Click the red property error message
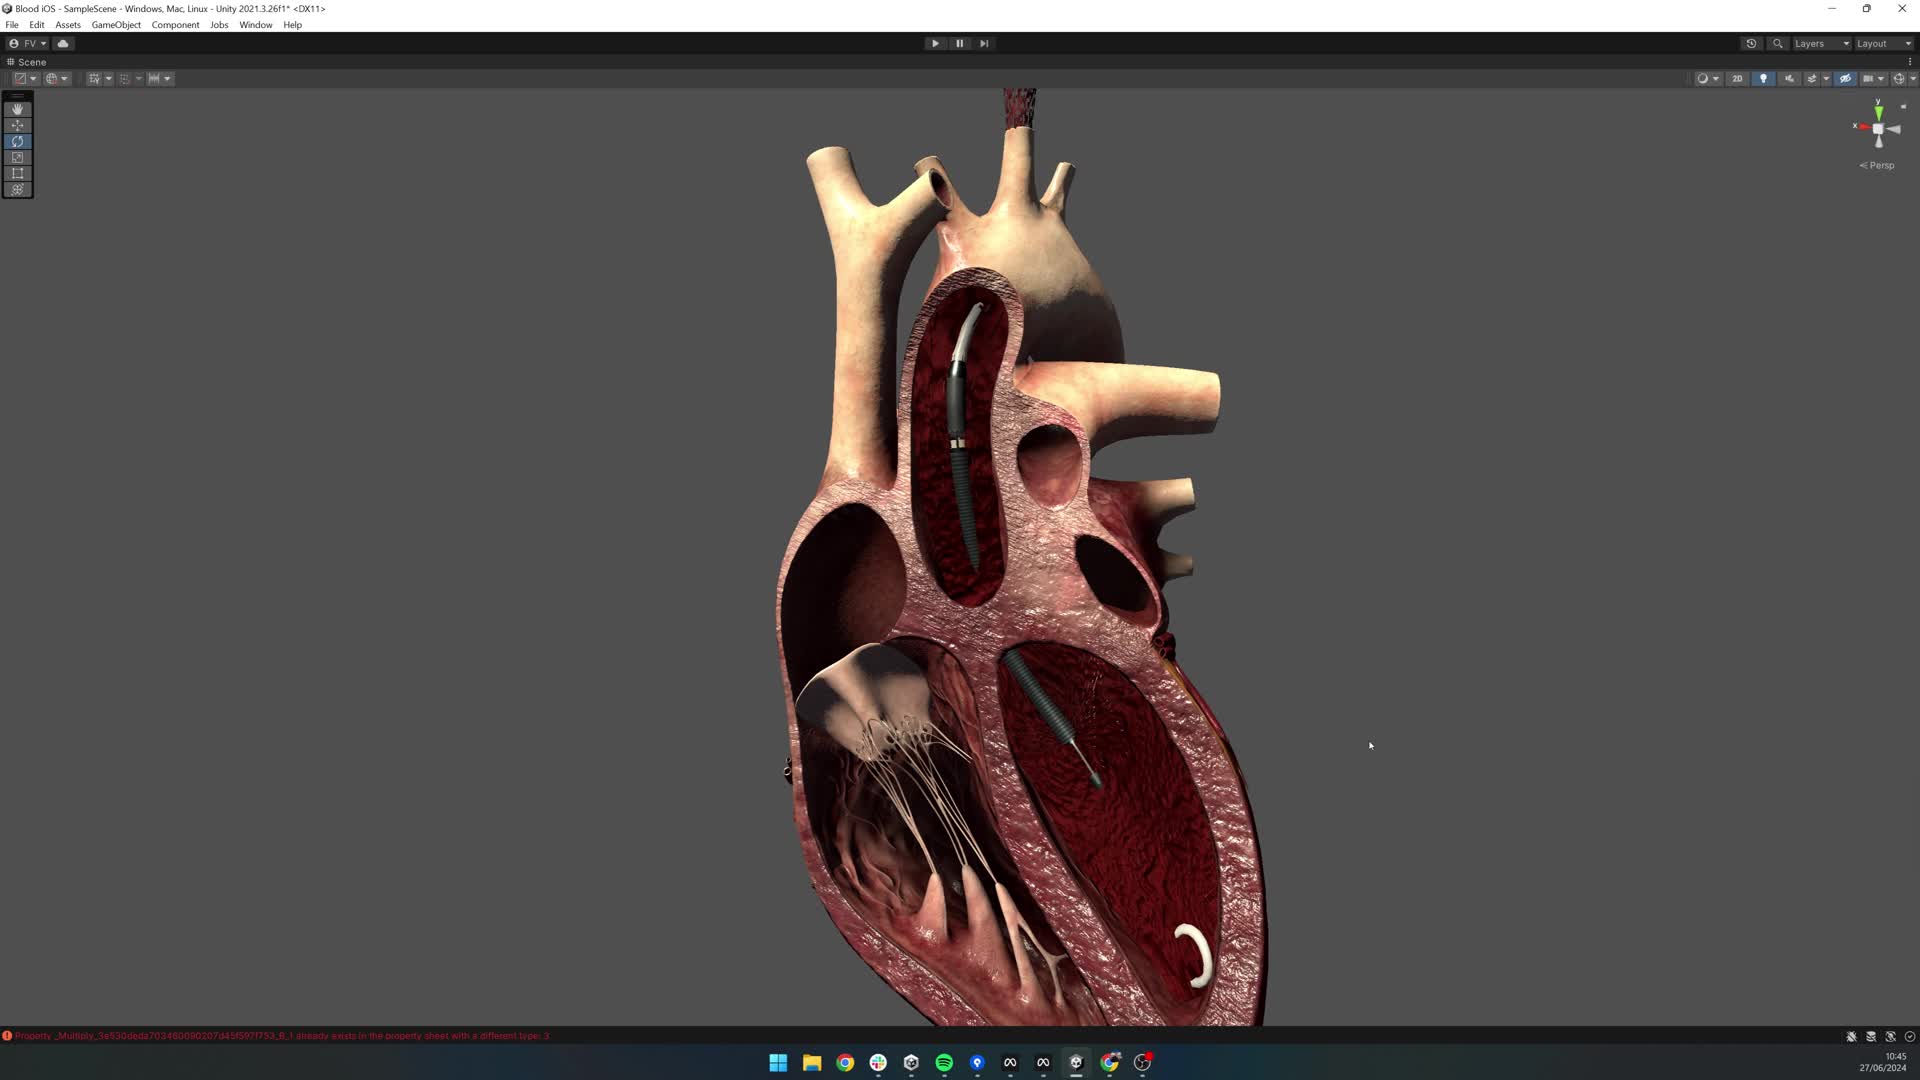This screenshot has height=1080, width=1920. click(x=277, y=1035)
